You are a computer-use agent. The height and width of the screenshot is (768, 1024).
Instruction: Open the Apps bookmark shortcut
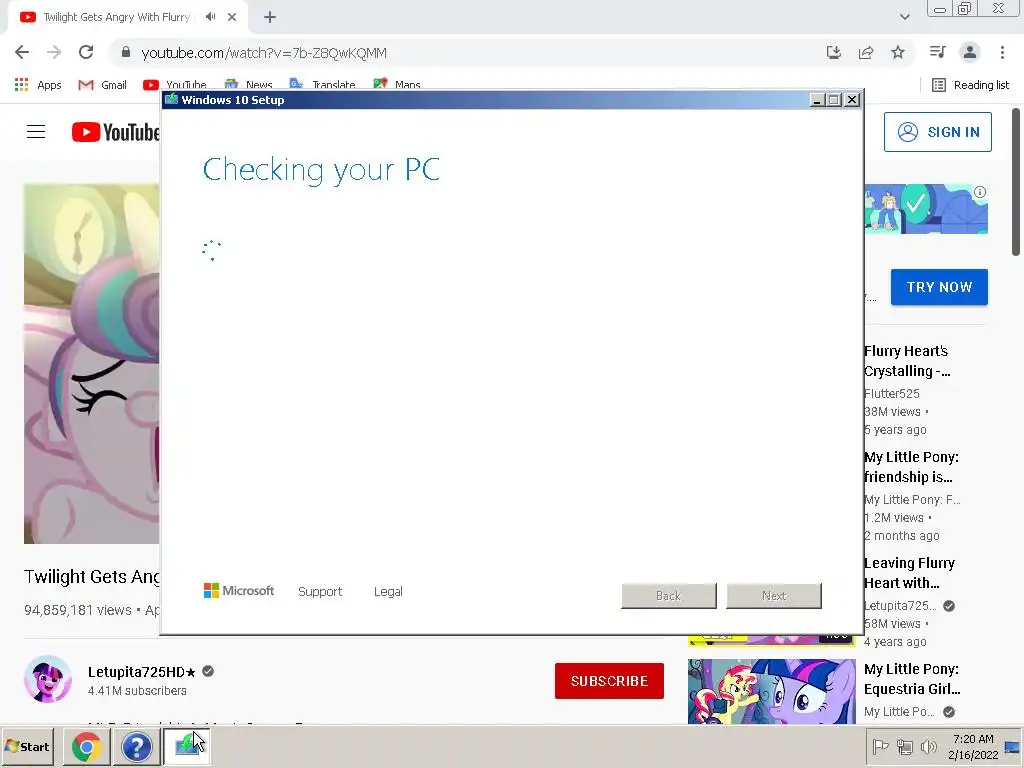pyautogui.click(x=38, y=85)
